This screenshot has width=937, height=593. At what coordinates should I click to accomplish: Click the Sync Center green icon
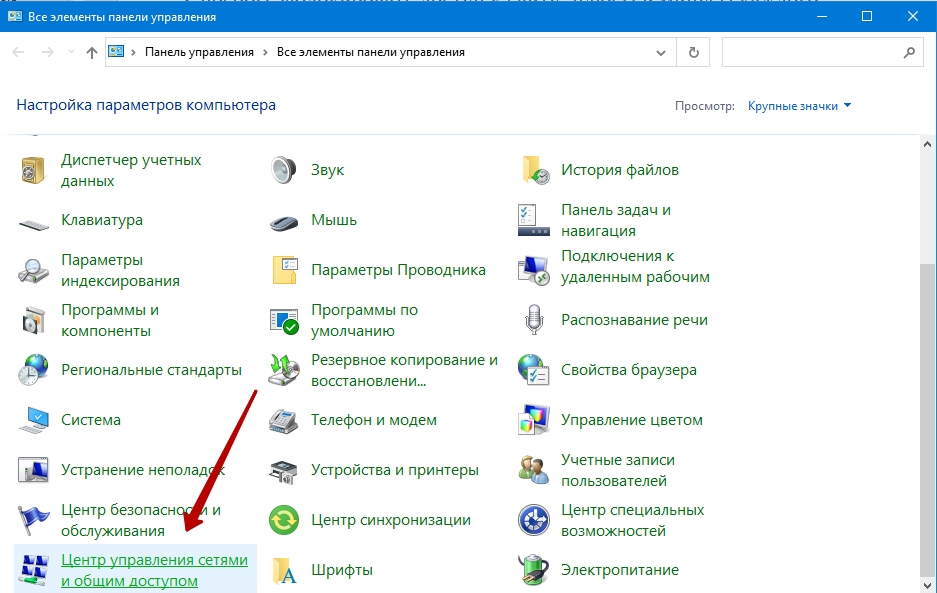tap(285, 520)
